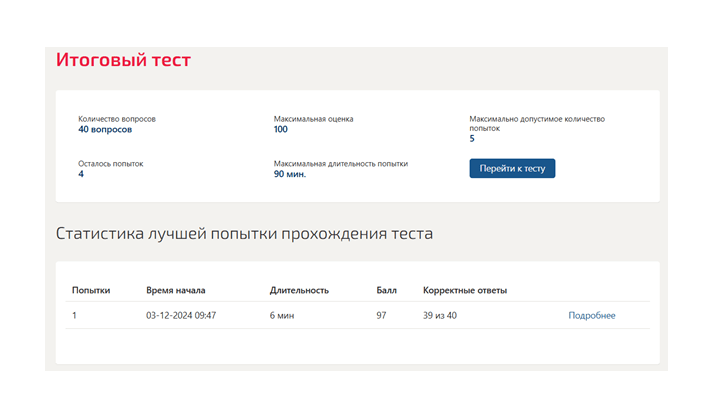Viewport: 709px width, 417px height.
Task: Click the 'Длительность' column header
Action: coord(299,290)
